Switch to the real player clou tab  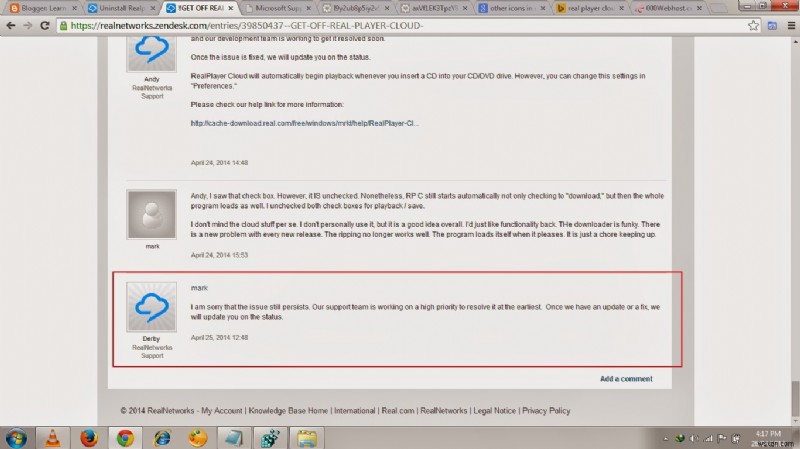pyautogui.click(x=590, y=8)
